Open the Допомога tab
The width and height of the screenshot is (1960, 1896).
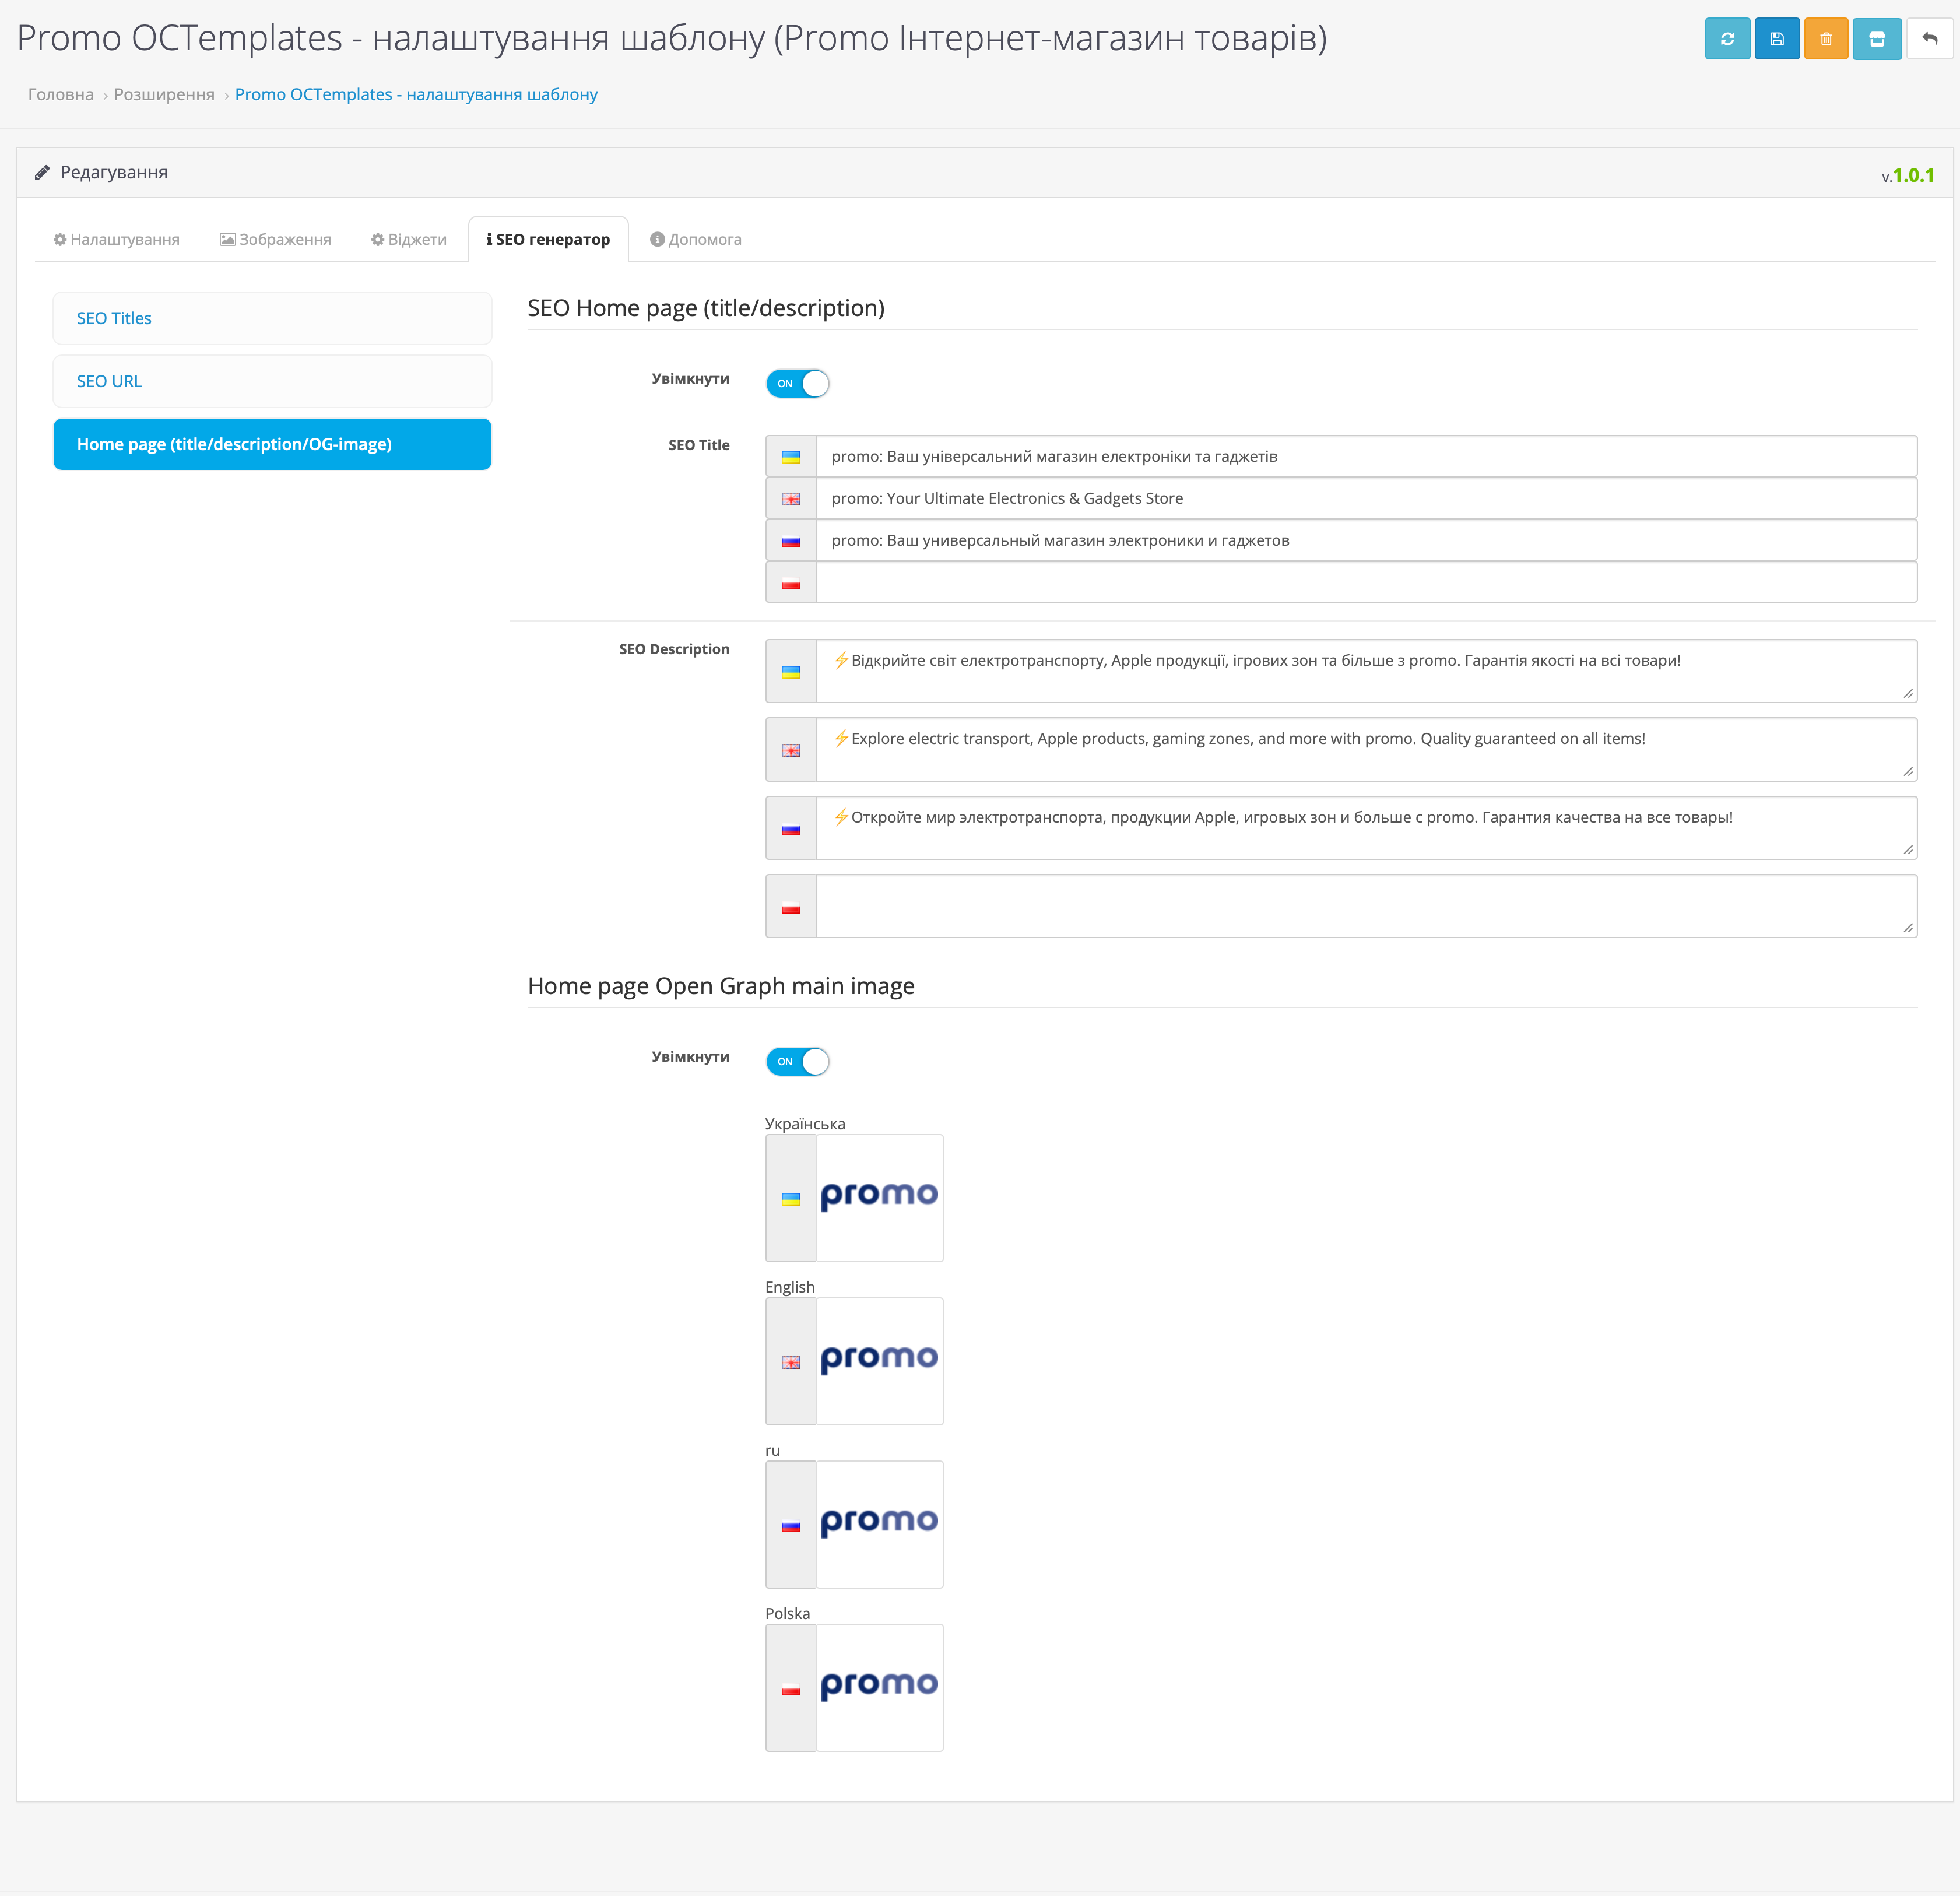tap(695, 239)
